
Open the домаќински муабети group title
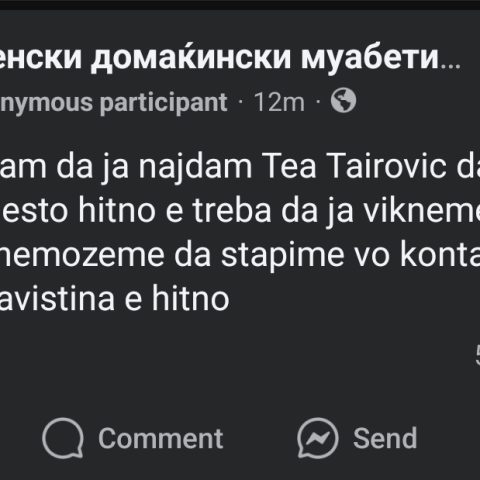click(x=230, y=57)
